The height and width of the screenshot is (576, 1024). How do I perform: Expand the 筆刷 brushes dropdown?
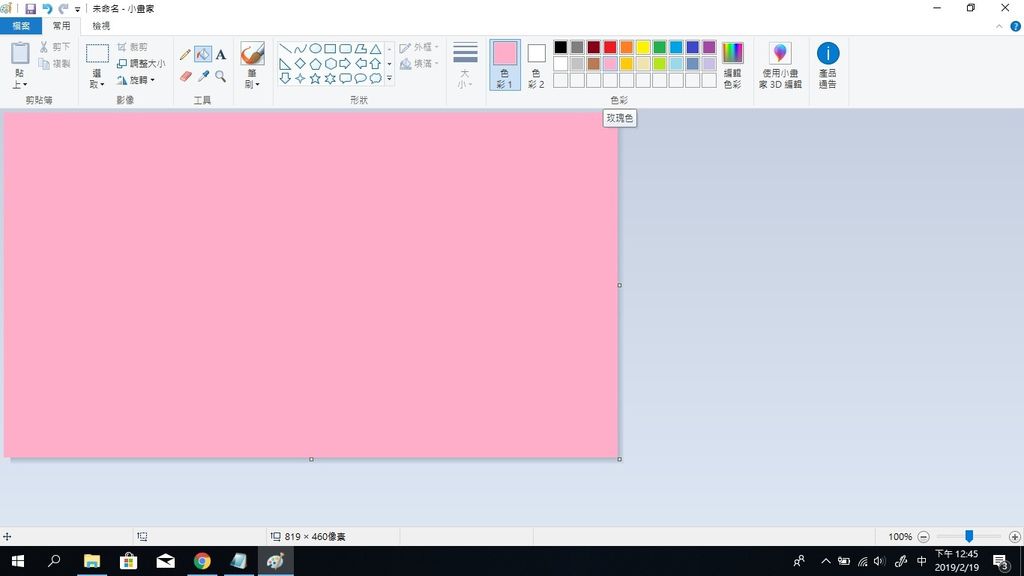252,85
